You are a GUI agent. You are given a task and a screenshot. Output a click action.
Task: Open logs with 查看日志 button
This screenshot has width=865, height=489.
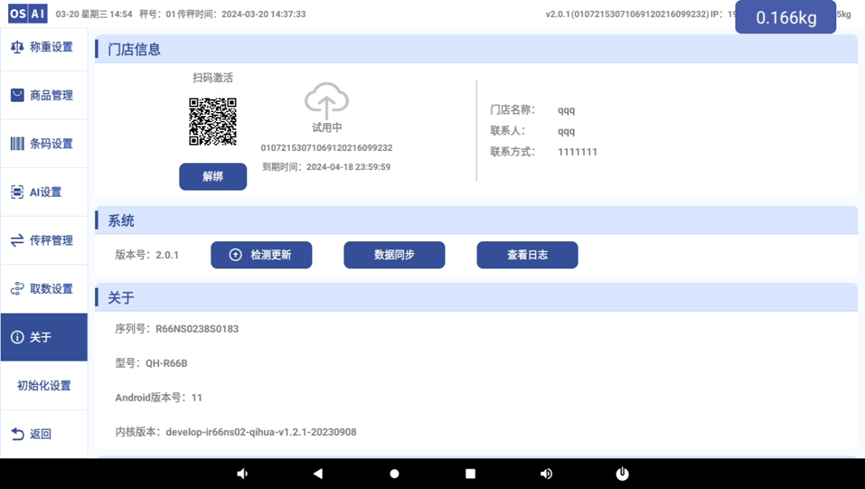(527, 255)
